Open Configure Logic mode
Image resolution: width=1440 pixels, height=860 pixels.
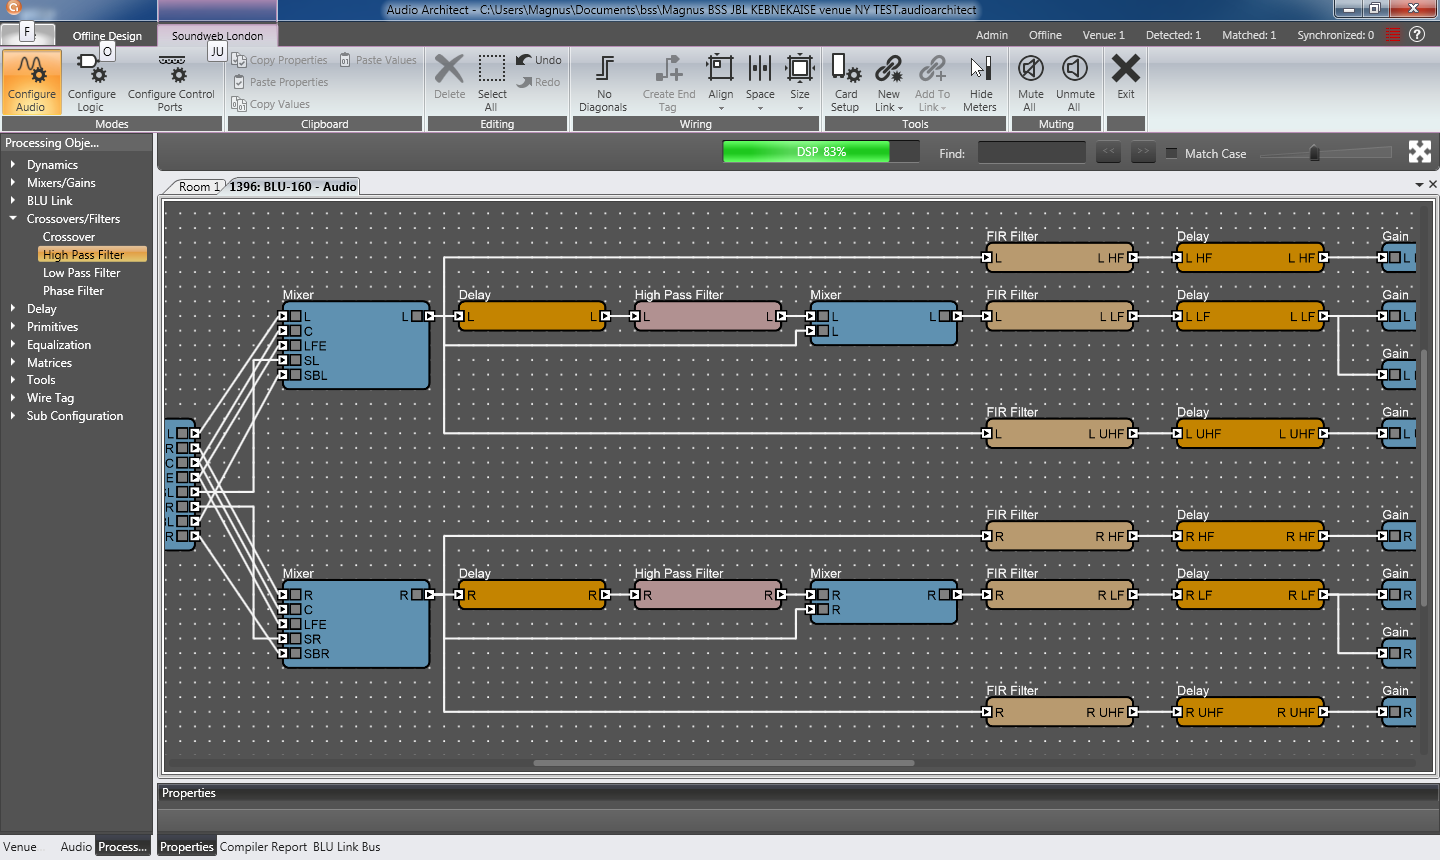(x=91, y=82)
